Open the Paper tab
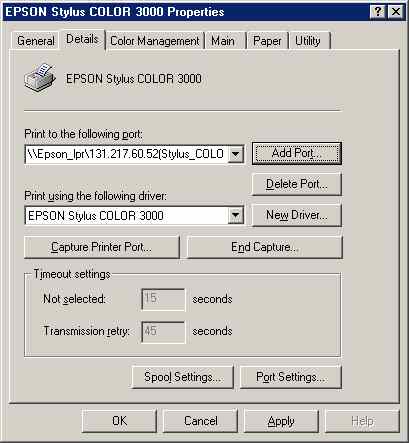409x443 pixels. [x=267, y=41]
